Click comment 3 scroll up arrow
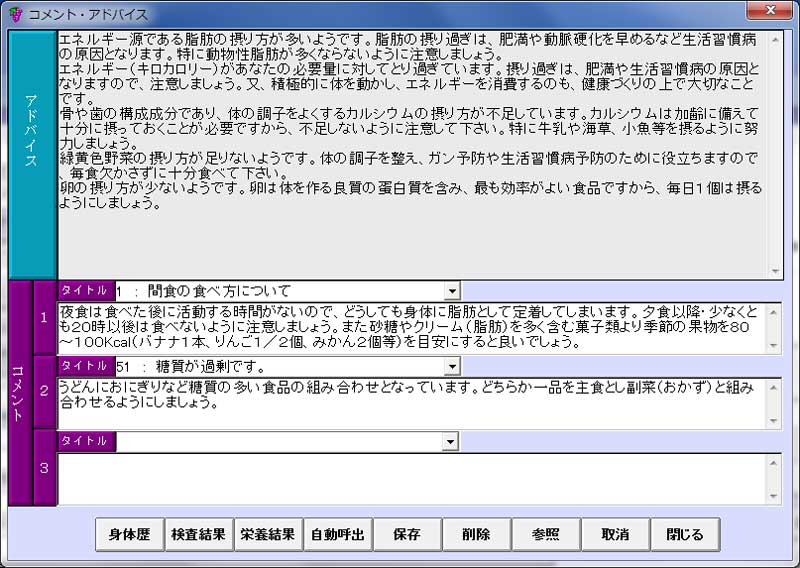Viewport: 800px width, 568px height. click(773, 462)
